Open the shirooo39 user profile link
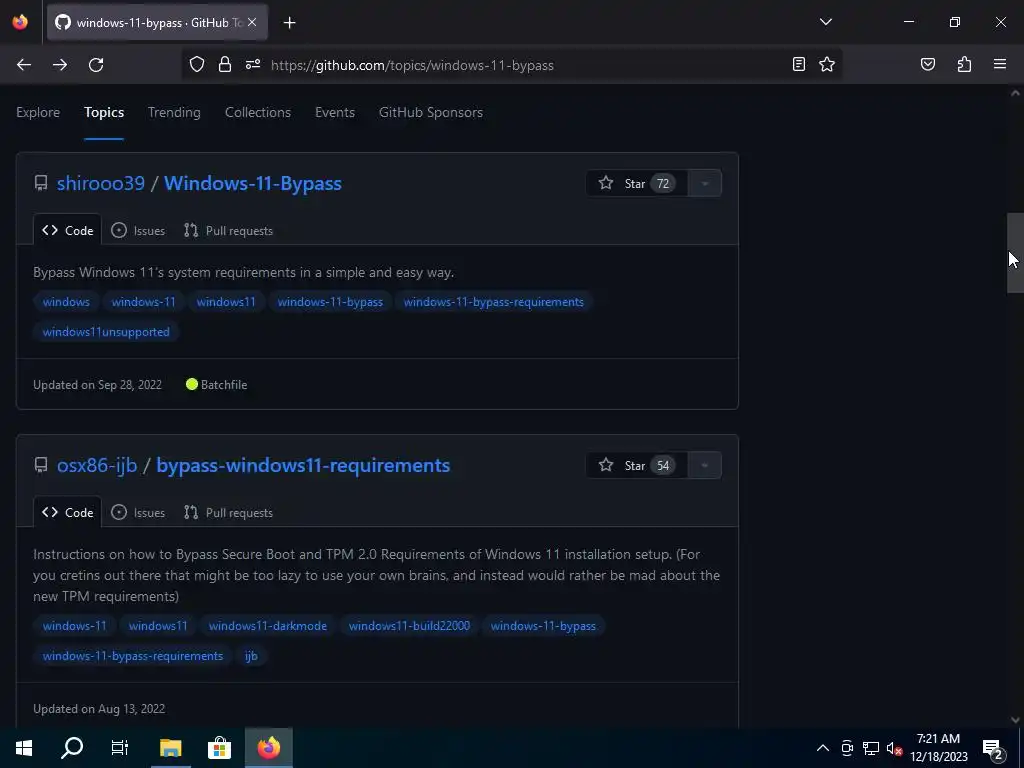Screen dimensions: 1024x768 coord(101,184)
